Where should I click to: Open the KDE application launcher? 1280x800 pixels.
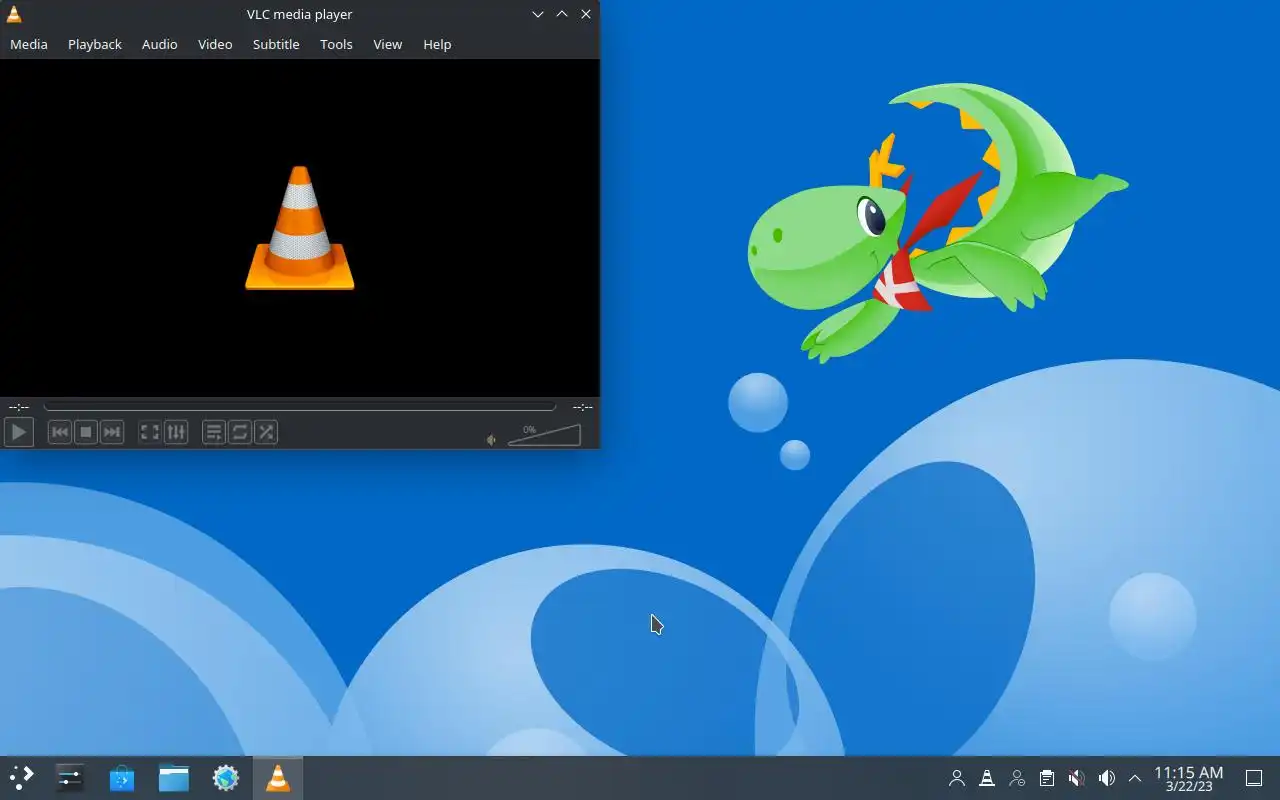(22, 778)
